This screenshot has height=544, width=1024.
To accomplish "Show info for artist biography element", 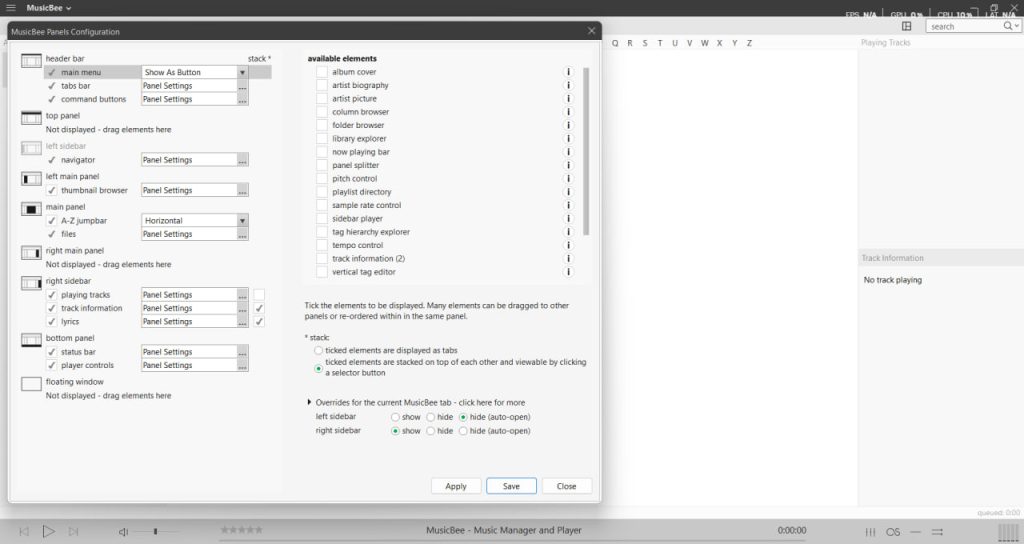I will pos(568,85).
